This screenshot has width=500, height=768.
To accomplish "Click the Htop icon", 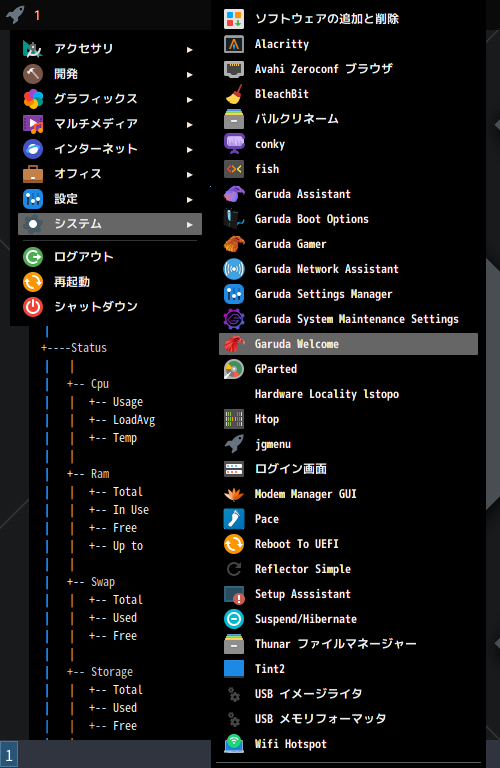I will click(x=234, y=419).
